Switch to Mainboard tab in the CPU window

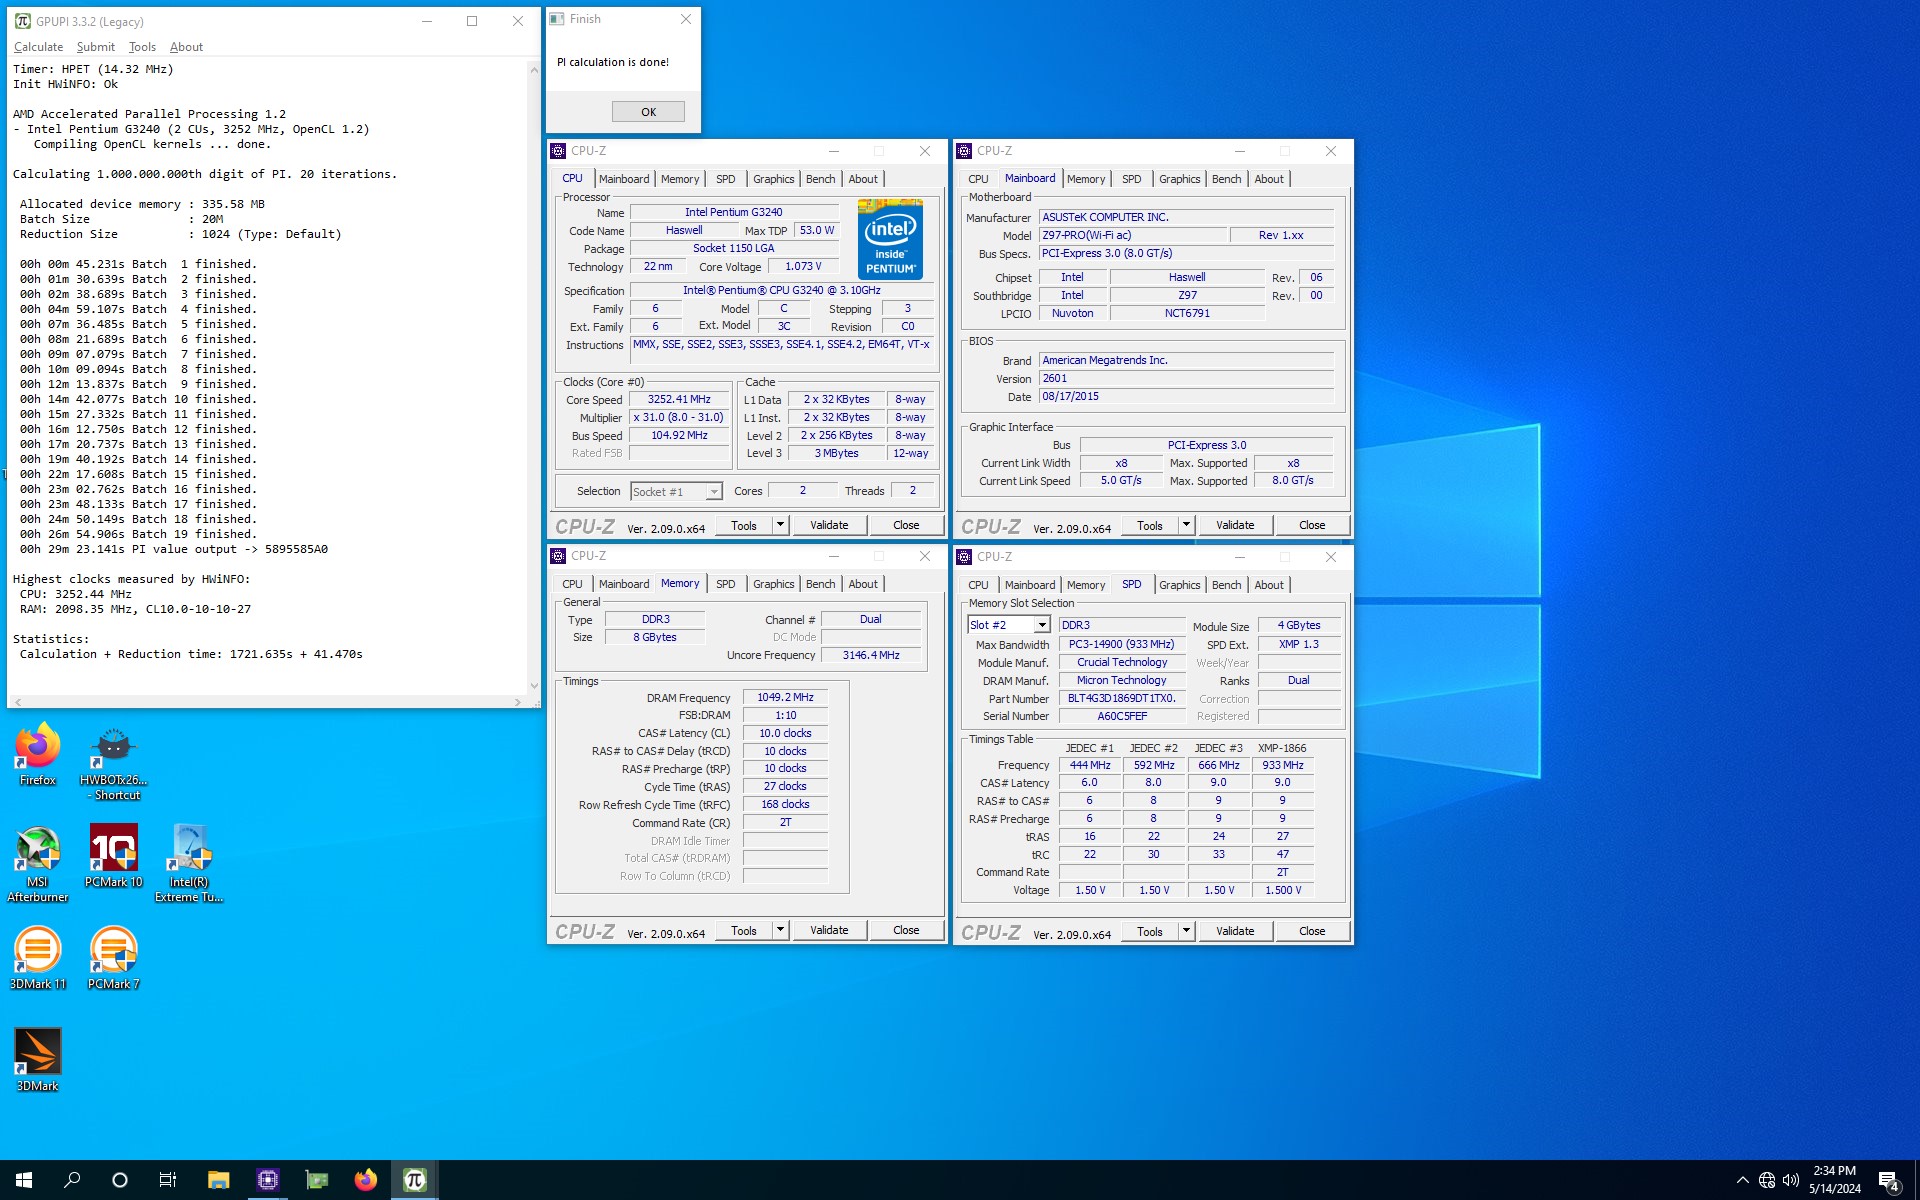tap(624, 179)
